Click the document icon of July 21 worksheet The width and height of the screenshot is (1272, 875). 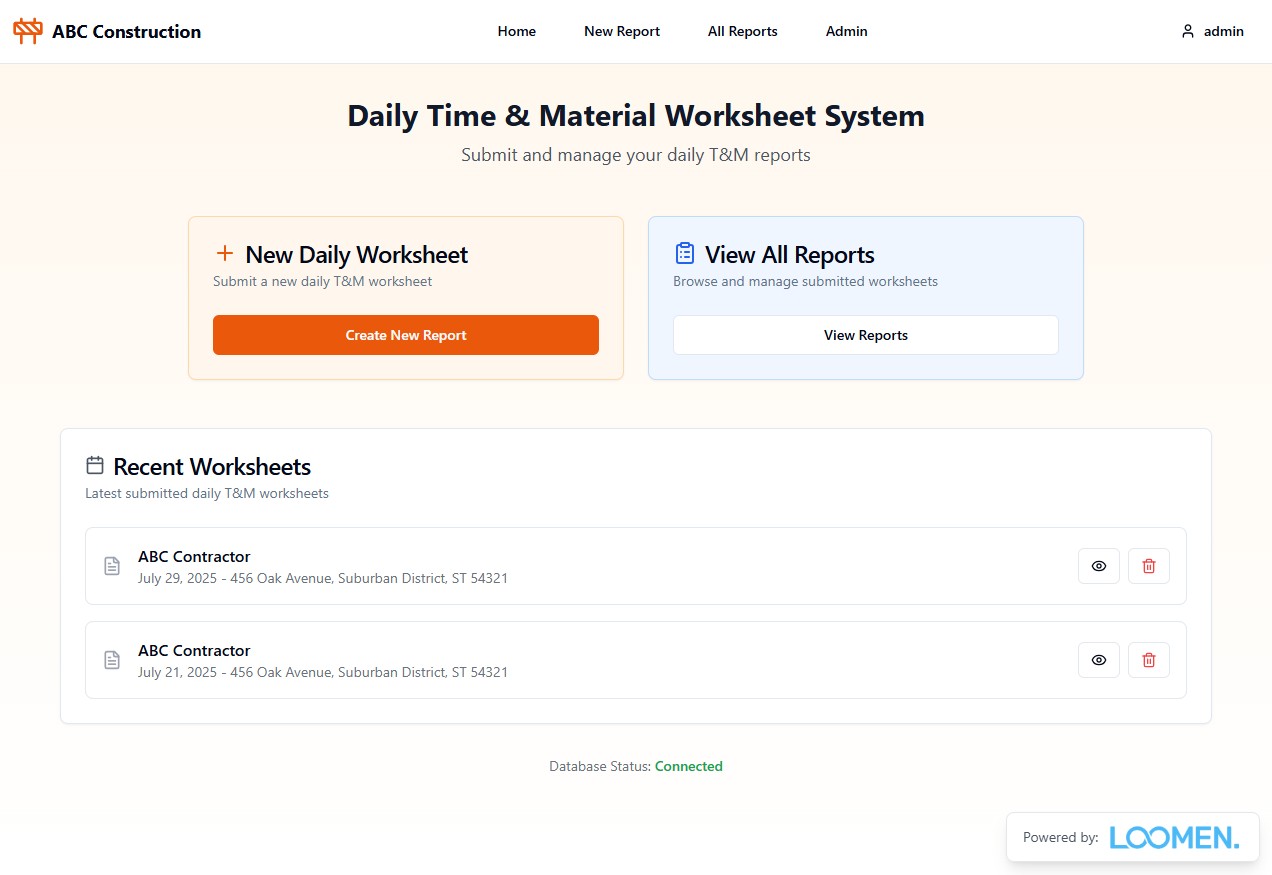[x=112, y=660]
